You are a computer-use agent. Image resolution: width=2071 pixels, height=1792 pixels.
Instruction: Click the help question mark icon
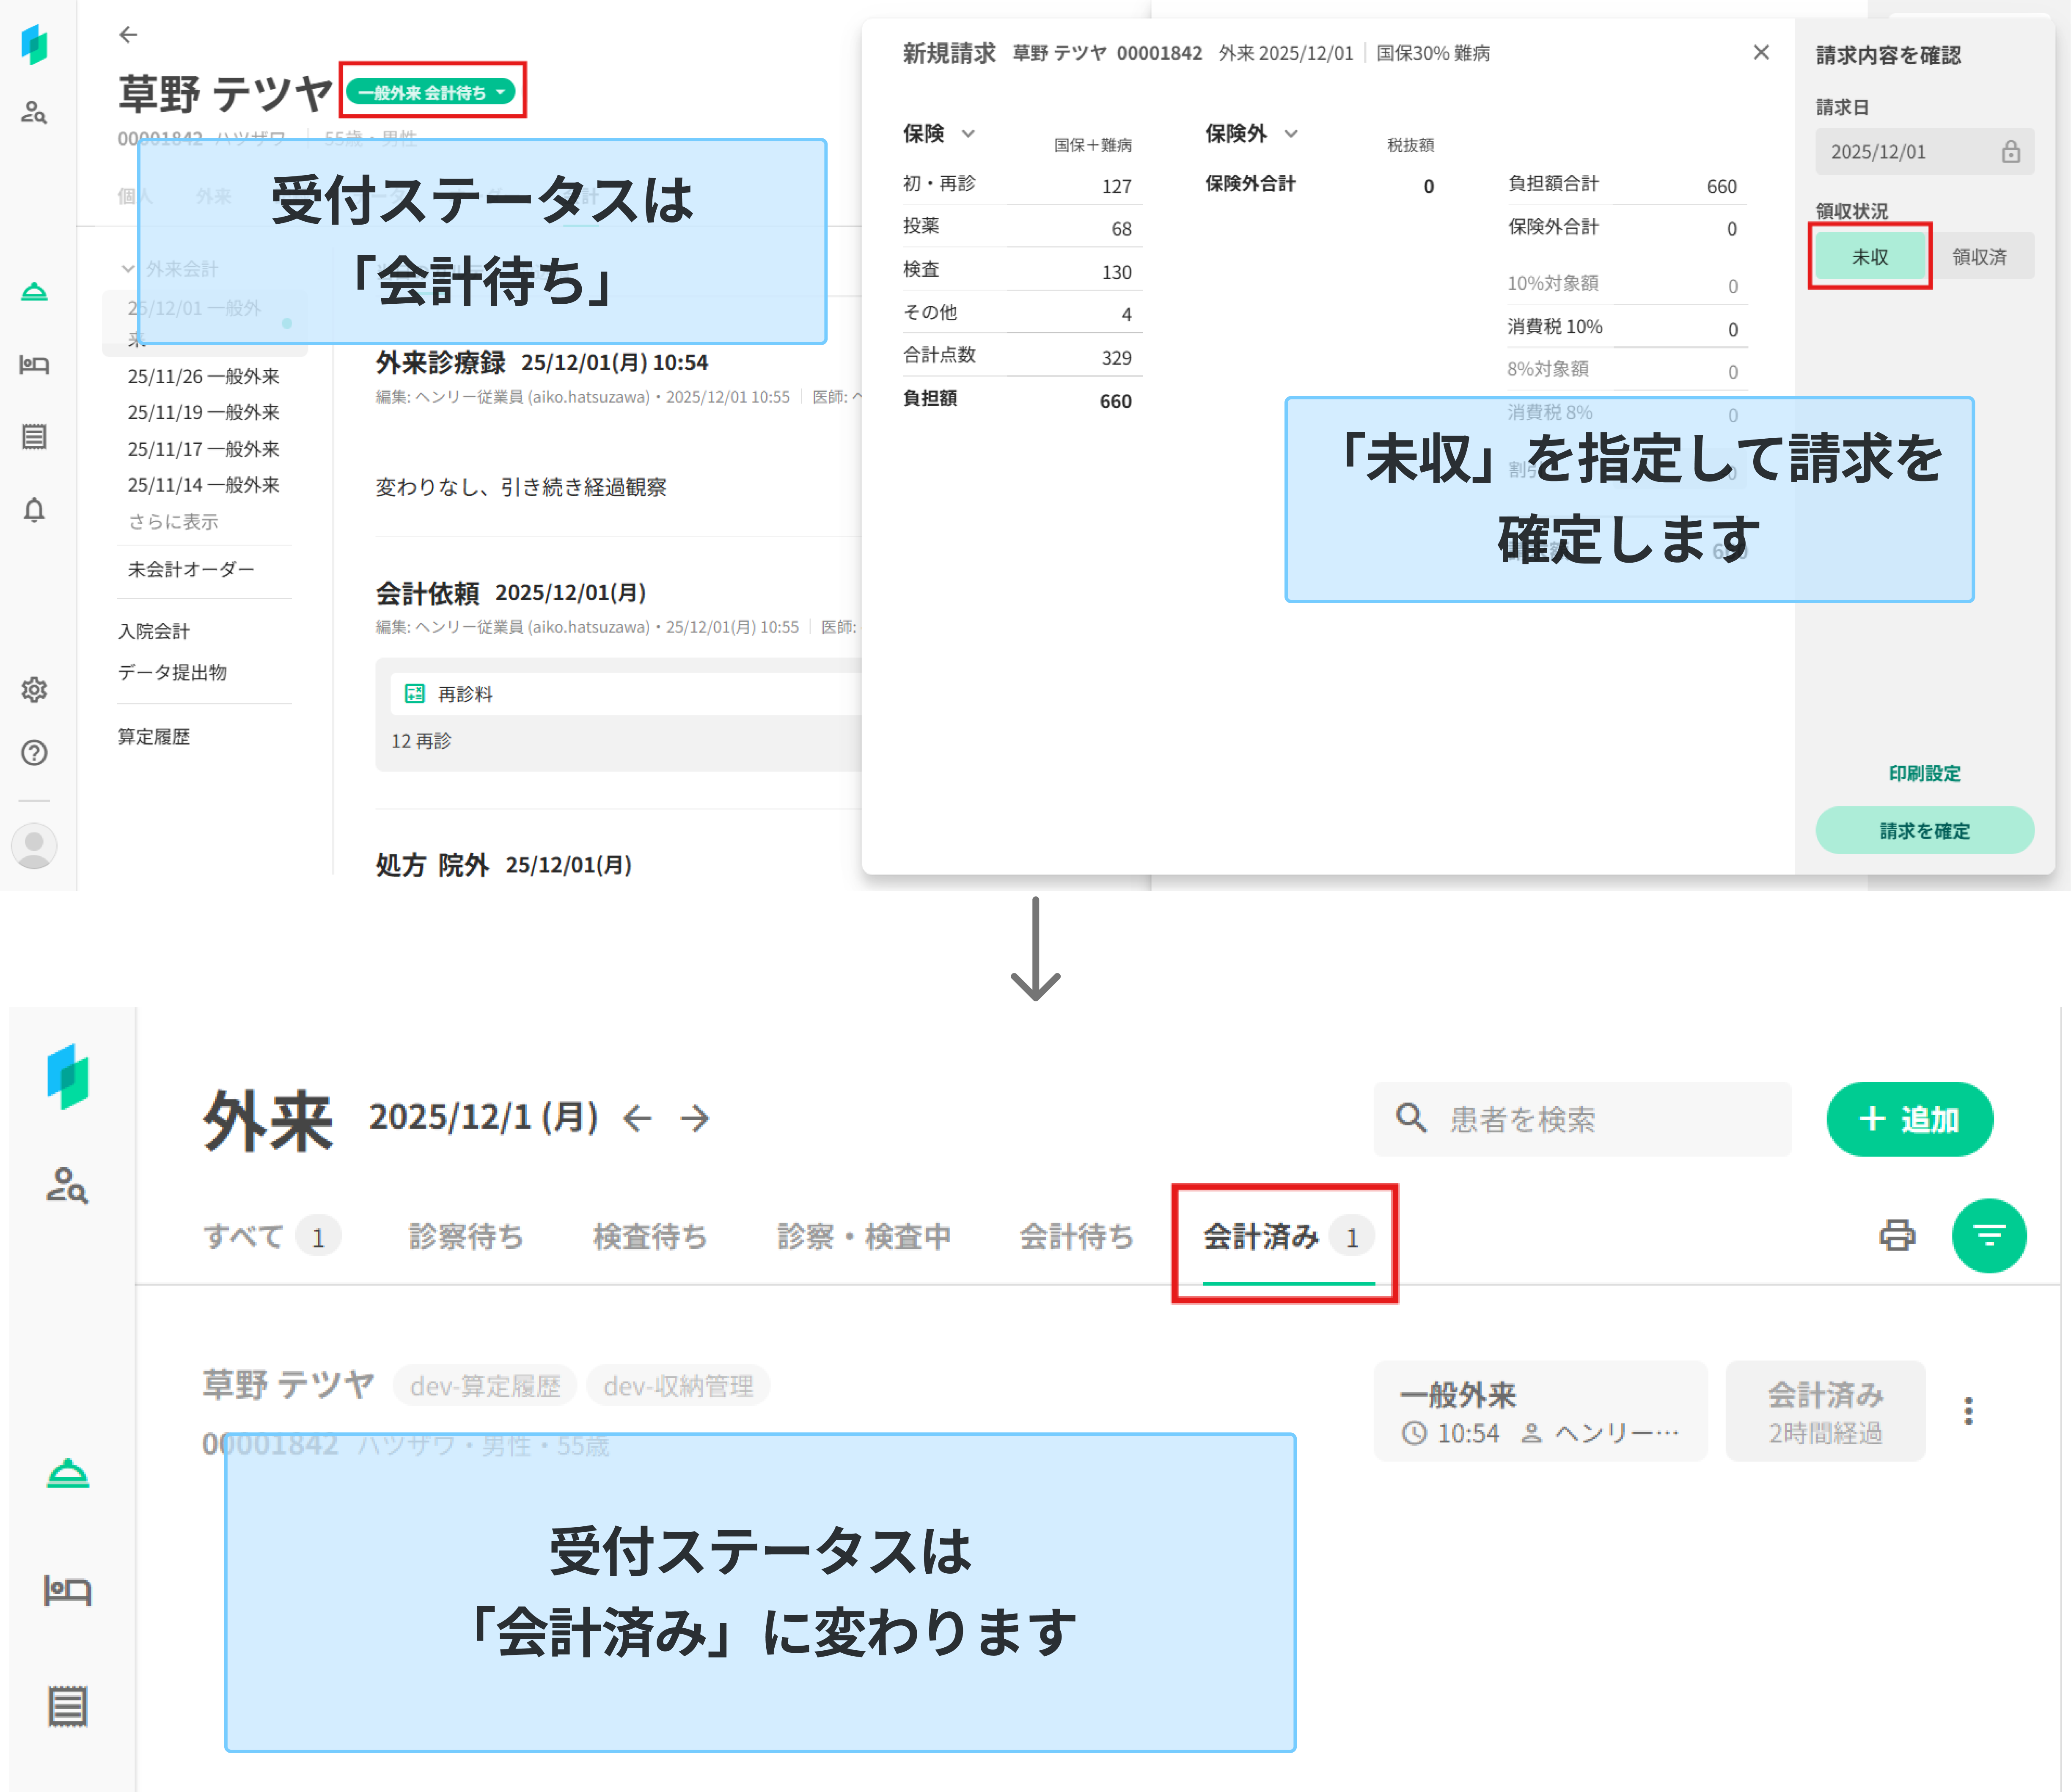(34, 753)
